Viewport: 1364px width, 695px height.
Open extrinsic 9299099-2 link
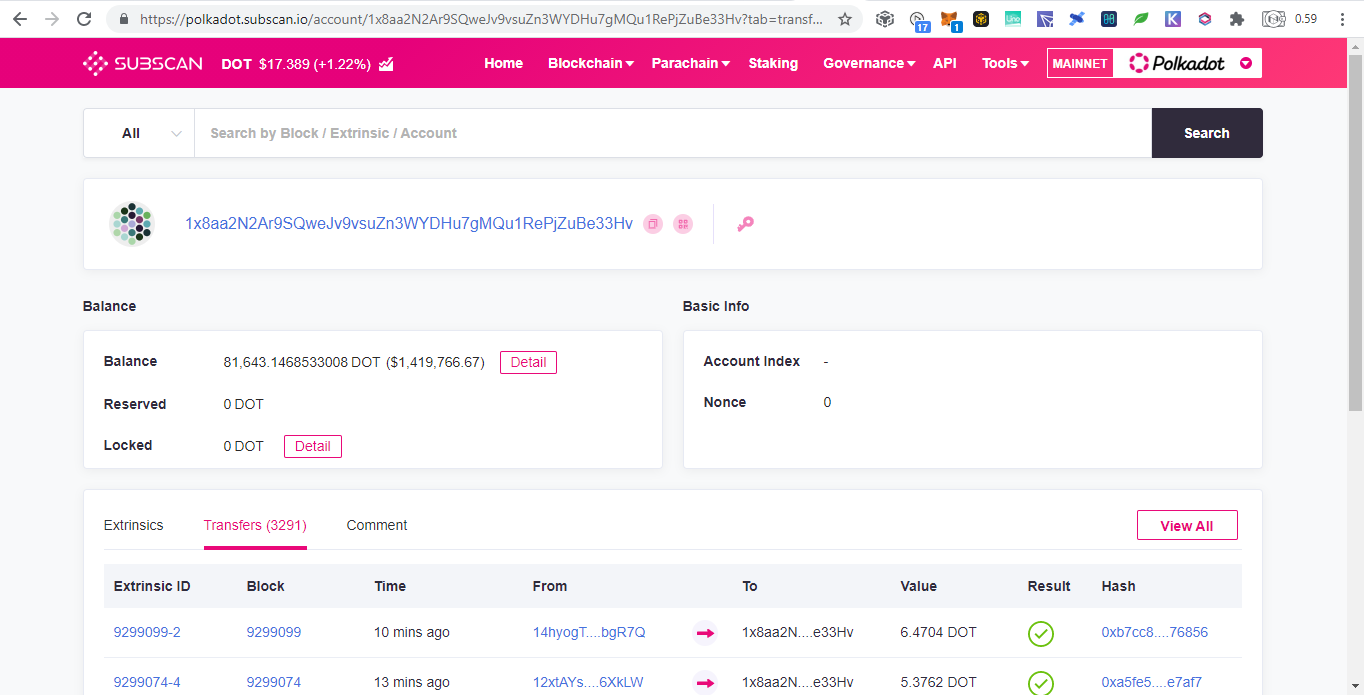[x=147, y=632]
